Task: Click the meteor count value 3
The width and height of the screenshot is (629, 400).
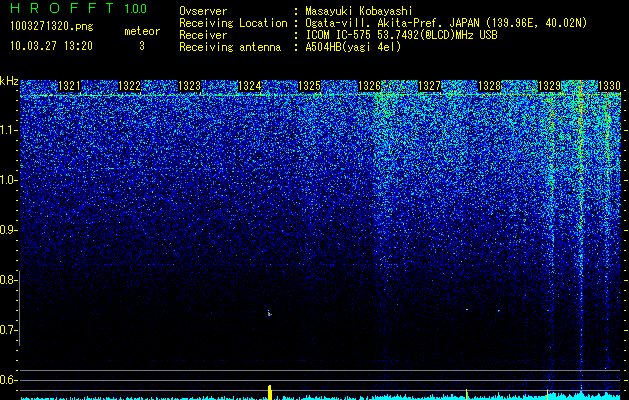Action: pyautogui.click(x=142, y=46)
